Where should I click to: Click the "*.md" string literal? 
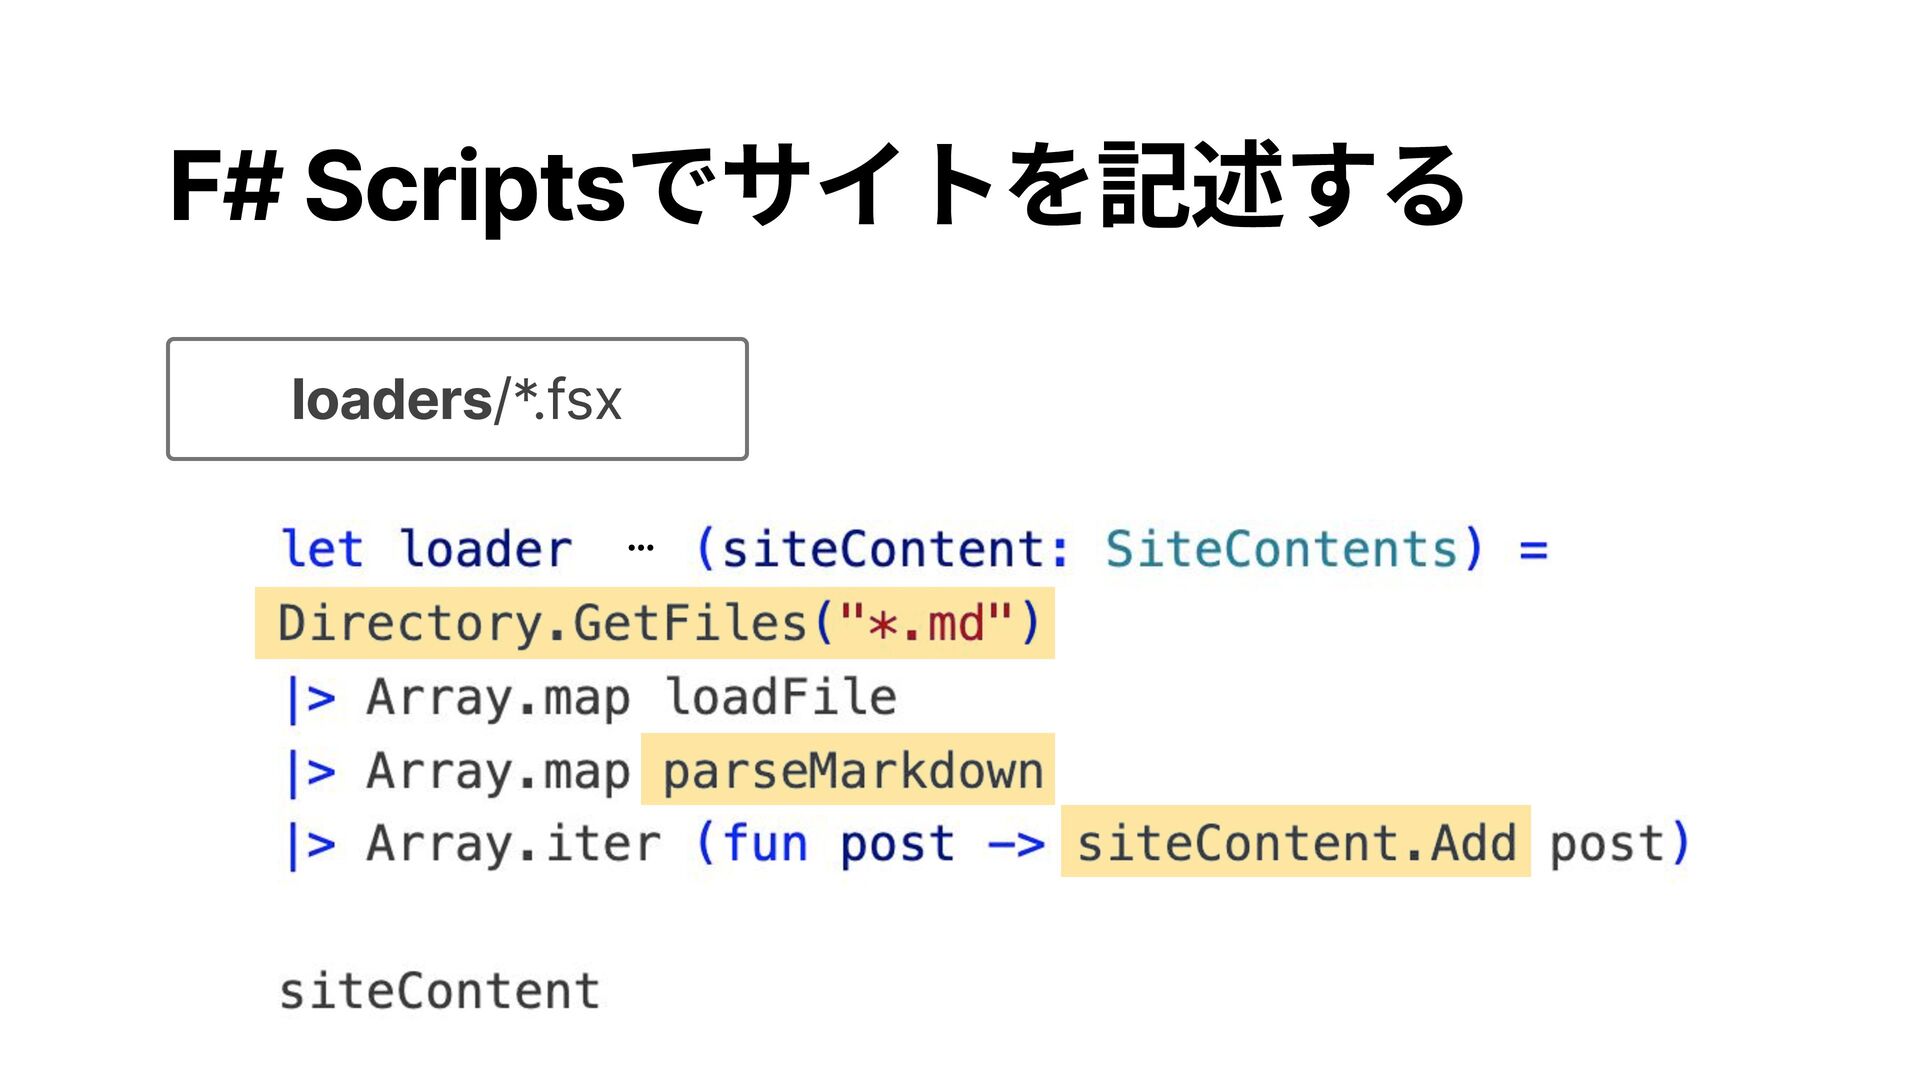(x=926, y=623)
